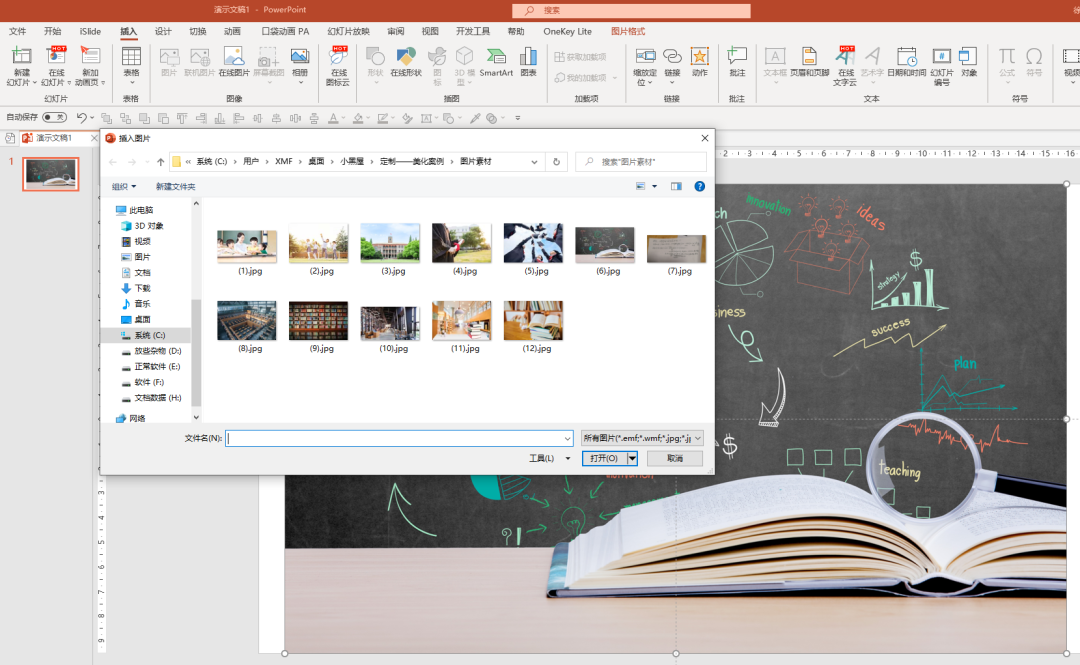Expand the 组织 (Organize) dropdown
The image size is (1080, 665).
124,187
